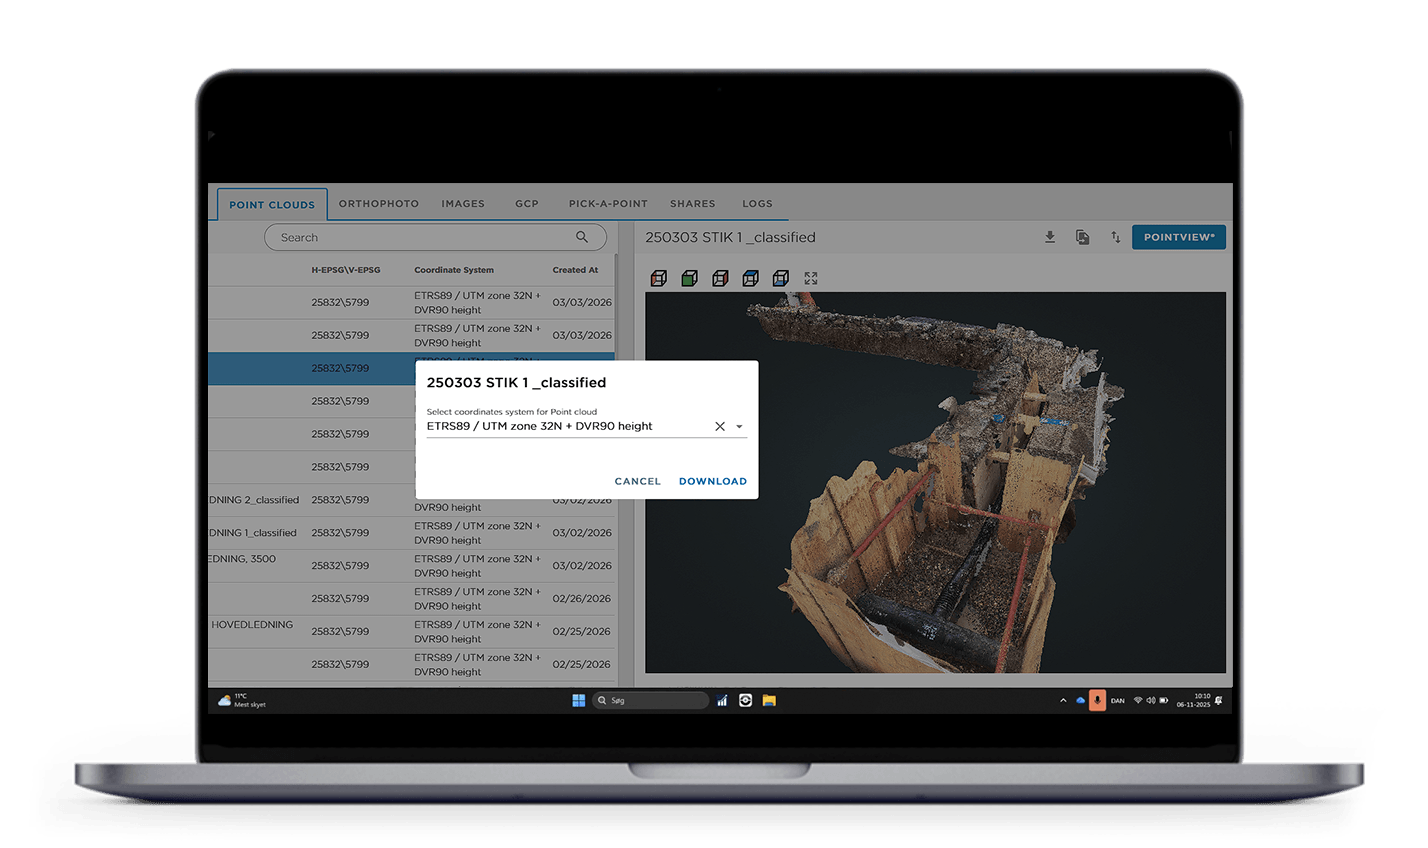Cancel the coordinate system dialog
The width and height of the screenshot is (1428, 848).
(637, 481)
